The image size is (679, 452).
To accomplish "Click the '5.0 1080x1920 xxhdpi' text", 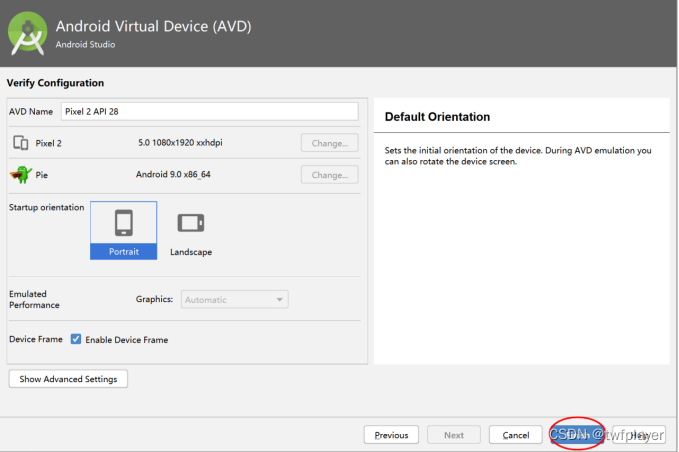I will pyautogui.click(x=180, y=142).
